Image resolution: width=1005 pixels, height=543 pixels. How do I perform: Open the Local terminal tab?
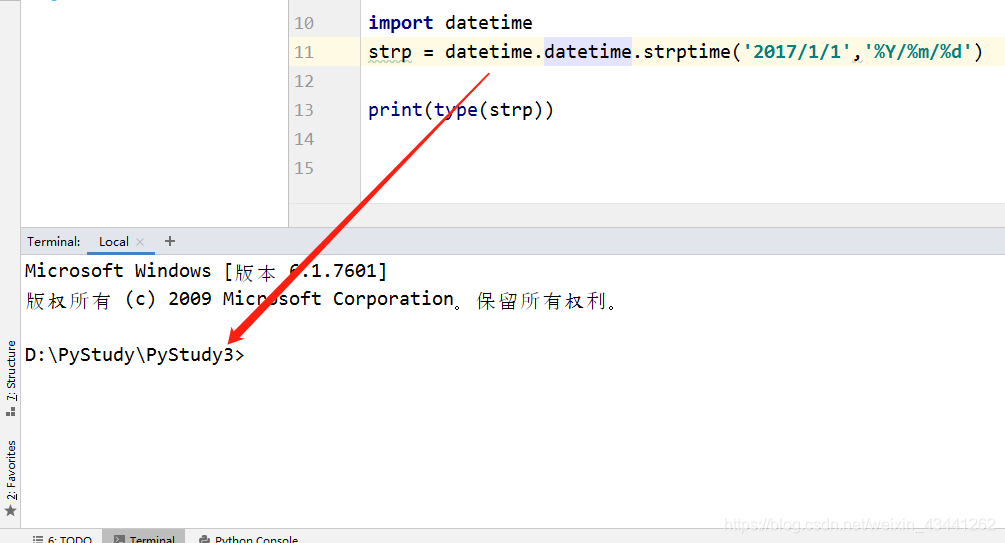[113, 242]
